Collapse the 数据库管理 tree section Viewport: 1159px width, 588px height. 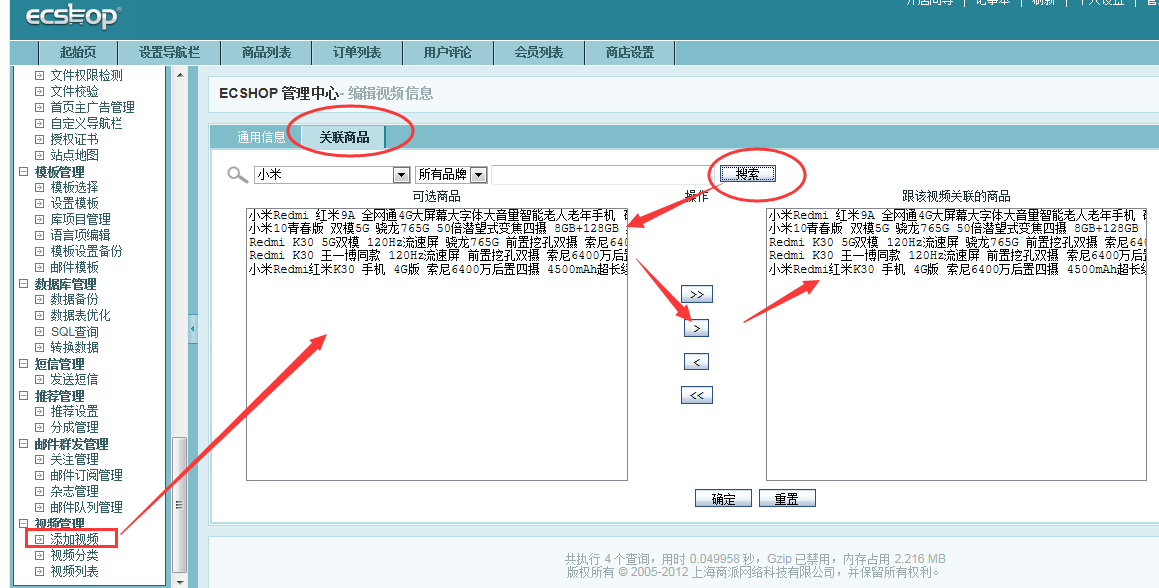(x=24, y=284)
